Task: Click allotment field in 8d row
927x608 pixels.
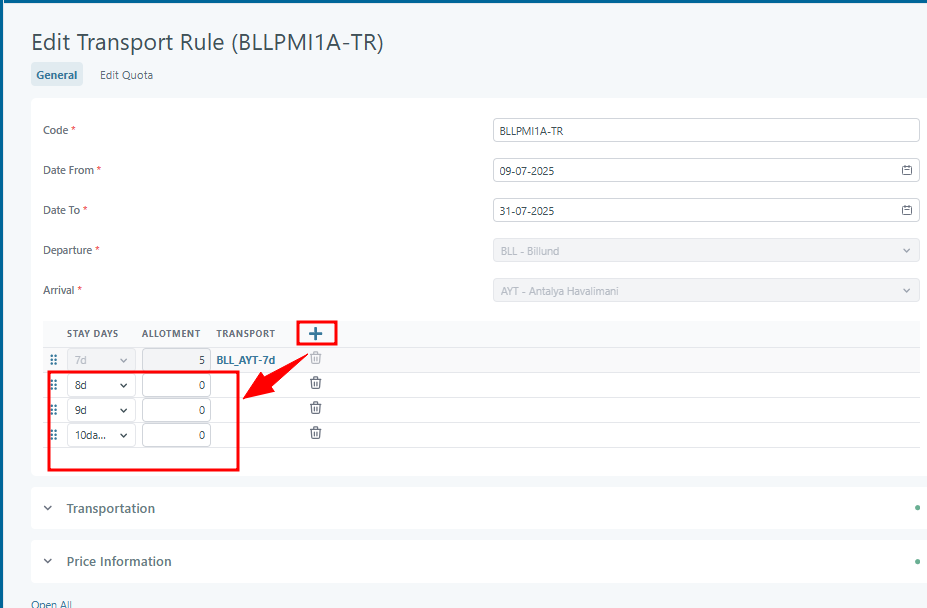Action: [x=176, y=385]
